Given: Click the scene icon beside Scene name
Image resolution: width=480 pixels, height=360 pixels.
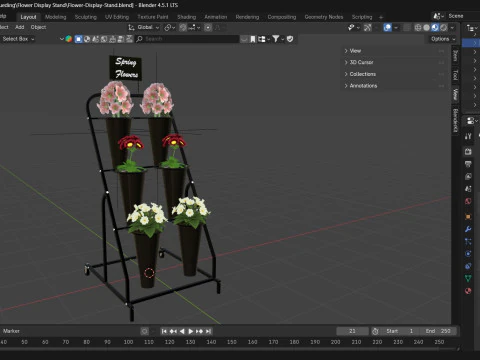Looking at the screenshot, I should click(x=438, y=16).
